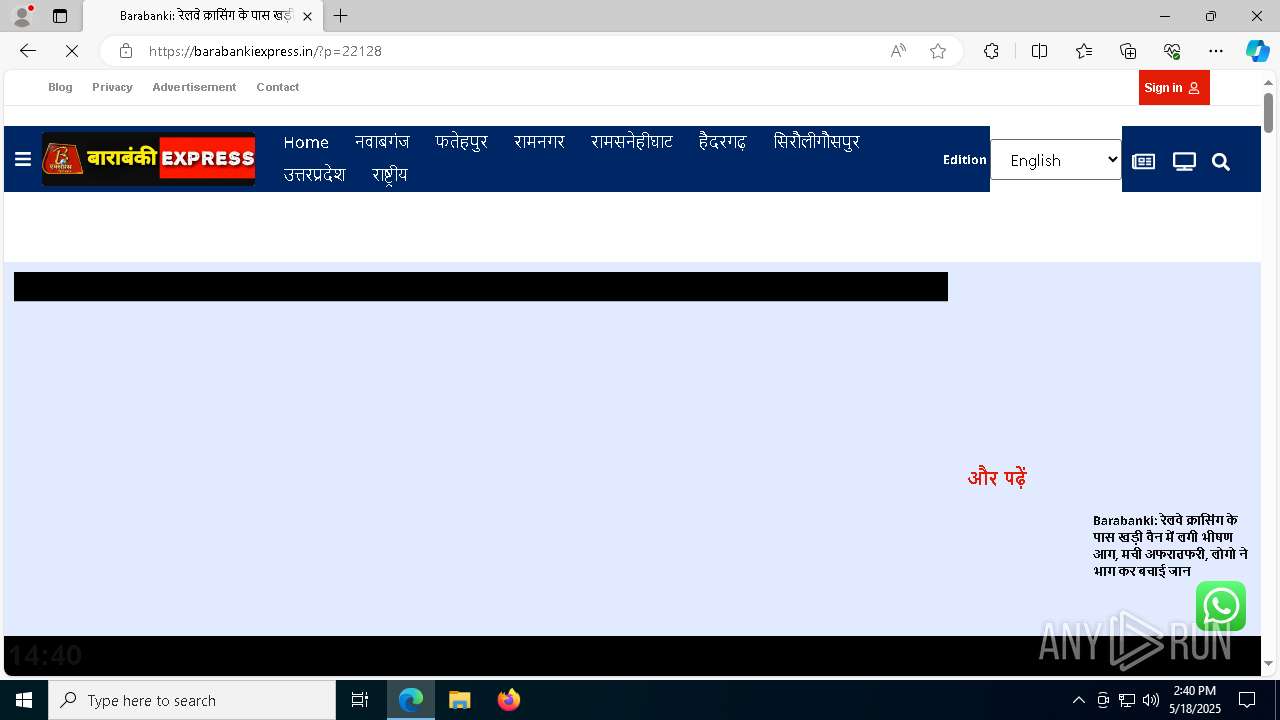Go to Home in the navigation
The height and width of the screenshot is (720, 1280).
click(306, 142)
